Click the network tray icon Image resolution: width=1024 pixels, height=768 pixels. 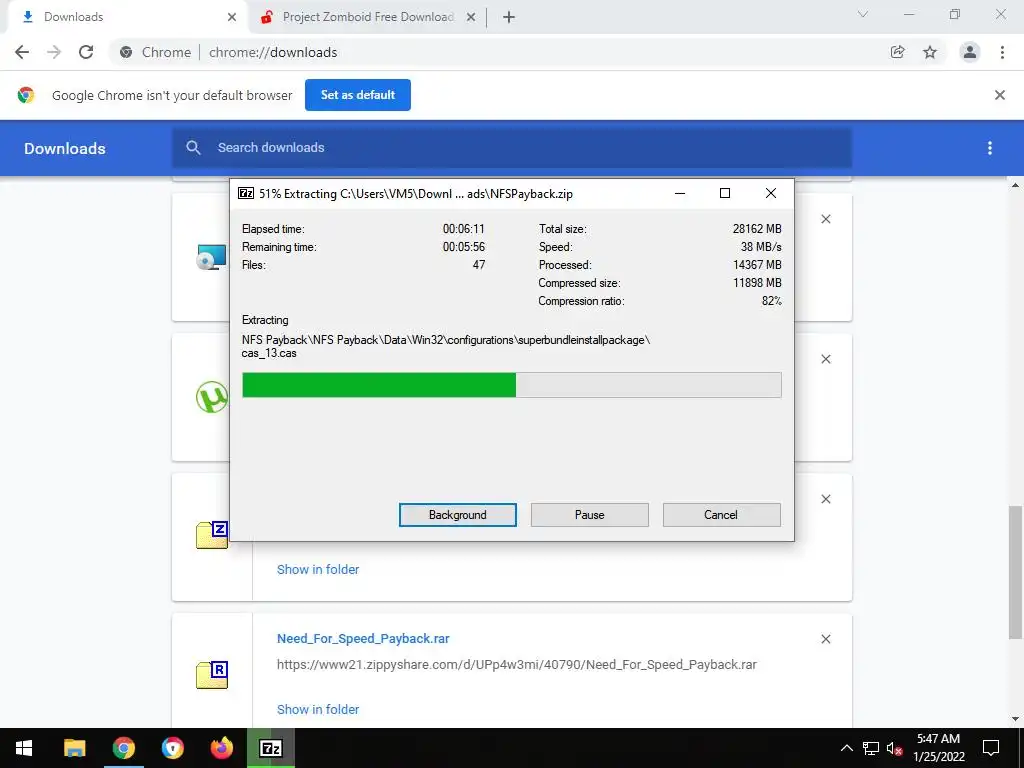pos(871,748)
